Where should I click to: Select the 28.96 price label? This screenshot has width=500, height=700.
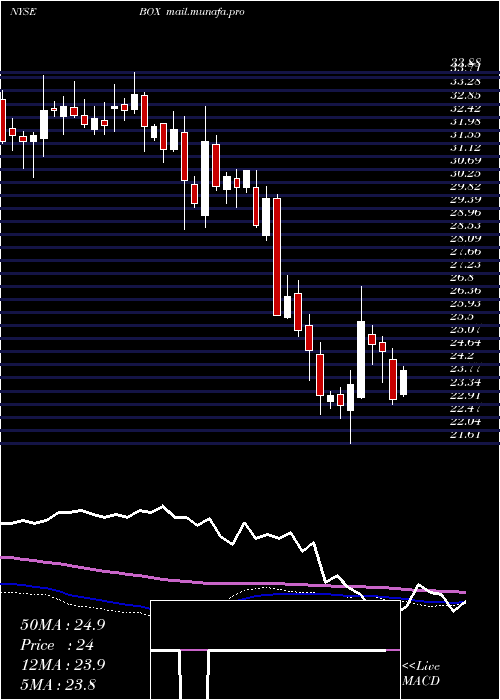tap(465, 212)
